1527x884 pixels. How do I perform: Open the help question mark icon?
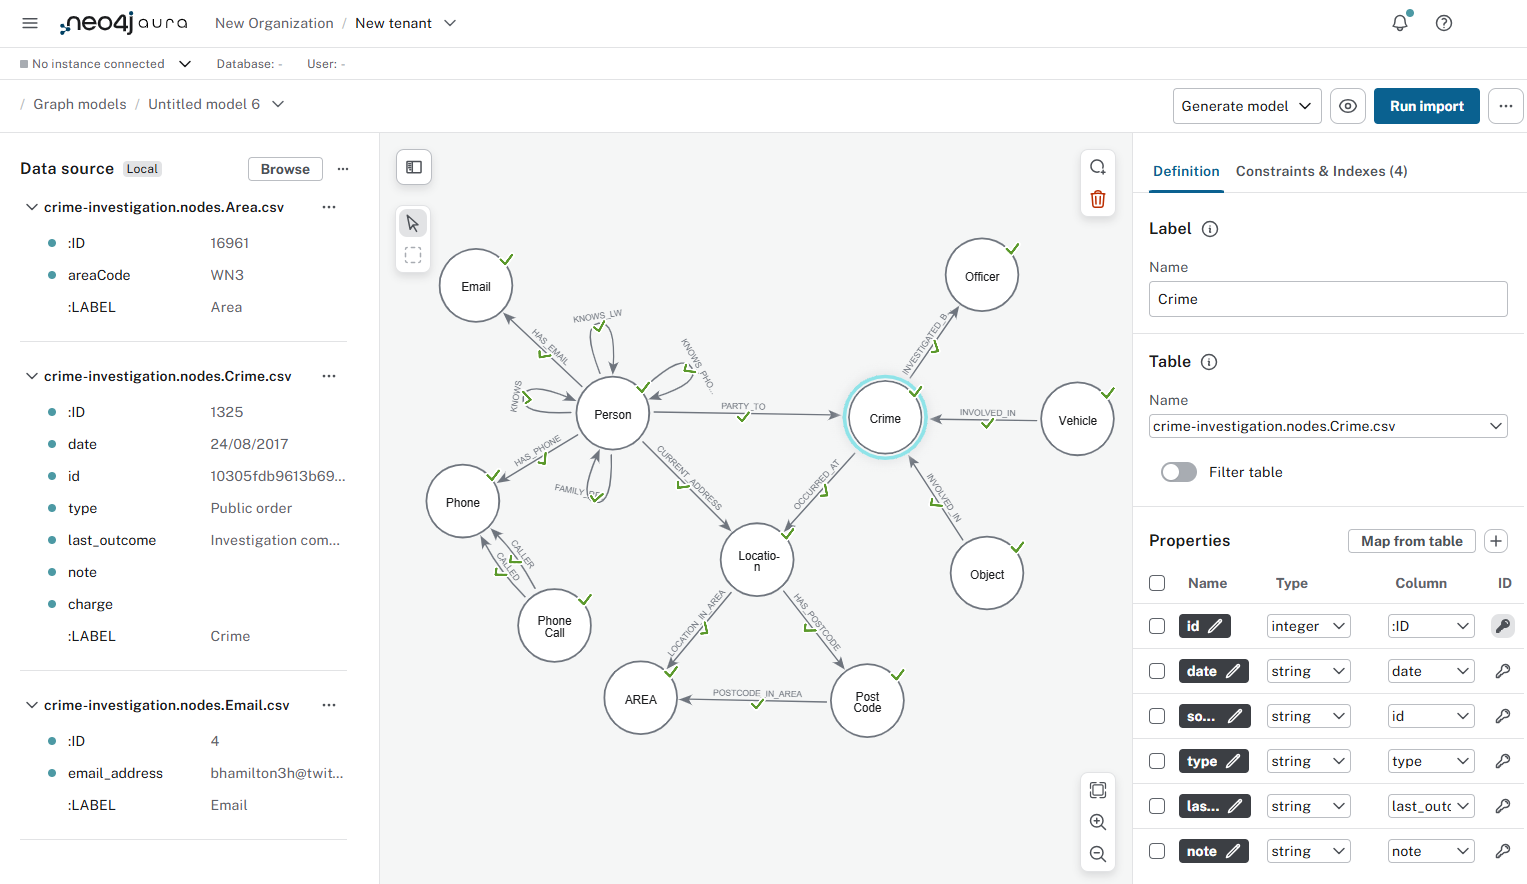[1444, 23]
